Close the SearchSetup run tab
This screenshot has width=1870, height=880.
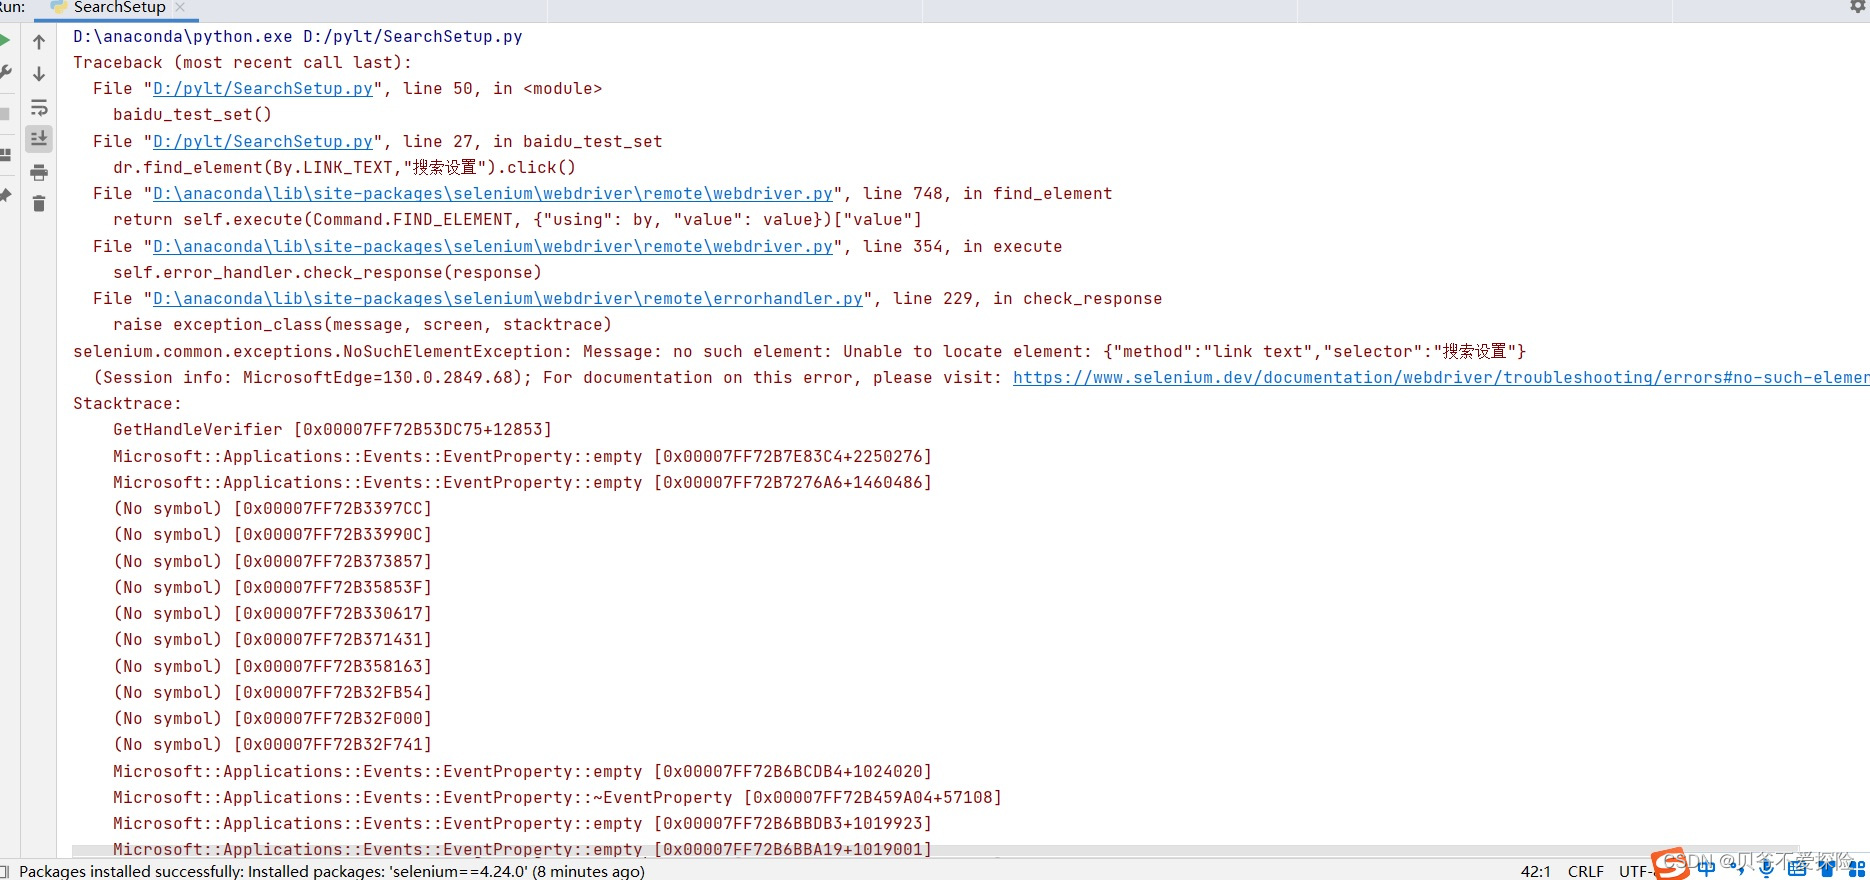(x=180, y=7)
